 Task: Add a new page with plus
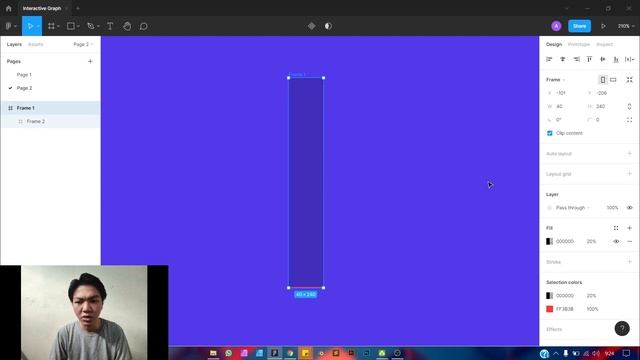coord(90,61)
